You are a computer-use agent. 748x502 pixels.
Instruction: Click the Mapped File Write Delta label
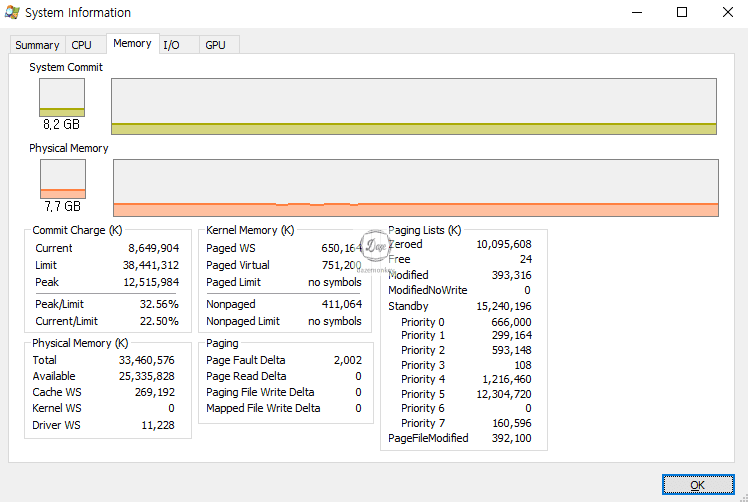263,408
